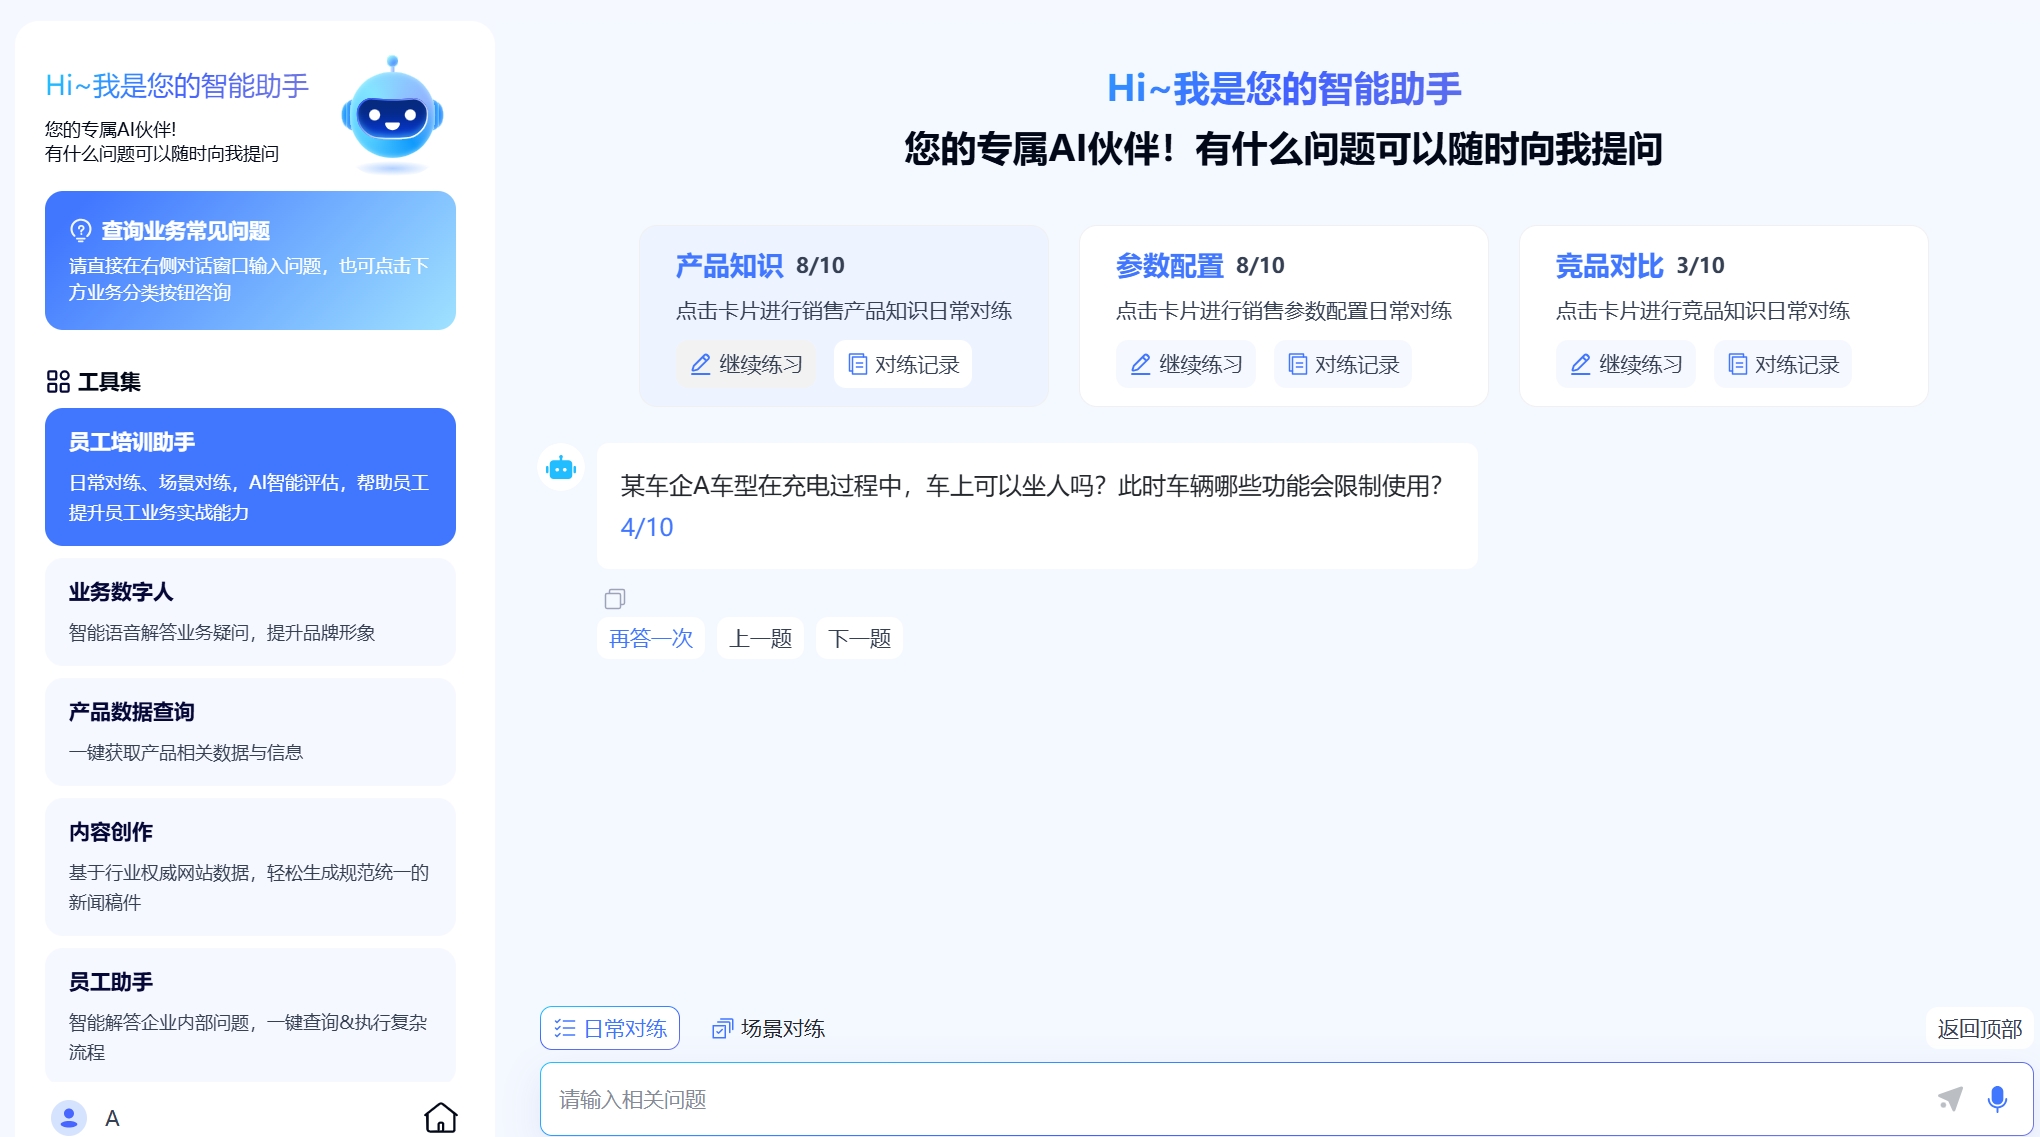Switch to 场景对练 mode
The image size is (2040, 1137).
pos(768,1028)
